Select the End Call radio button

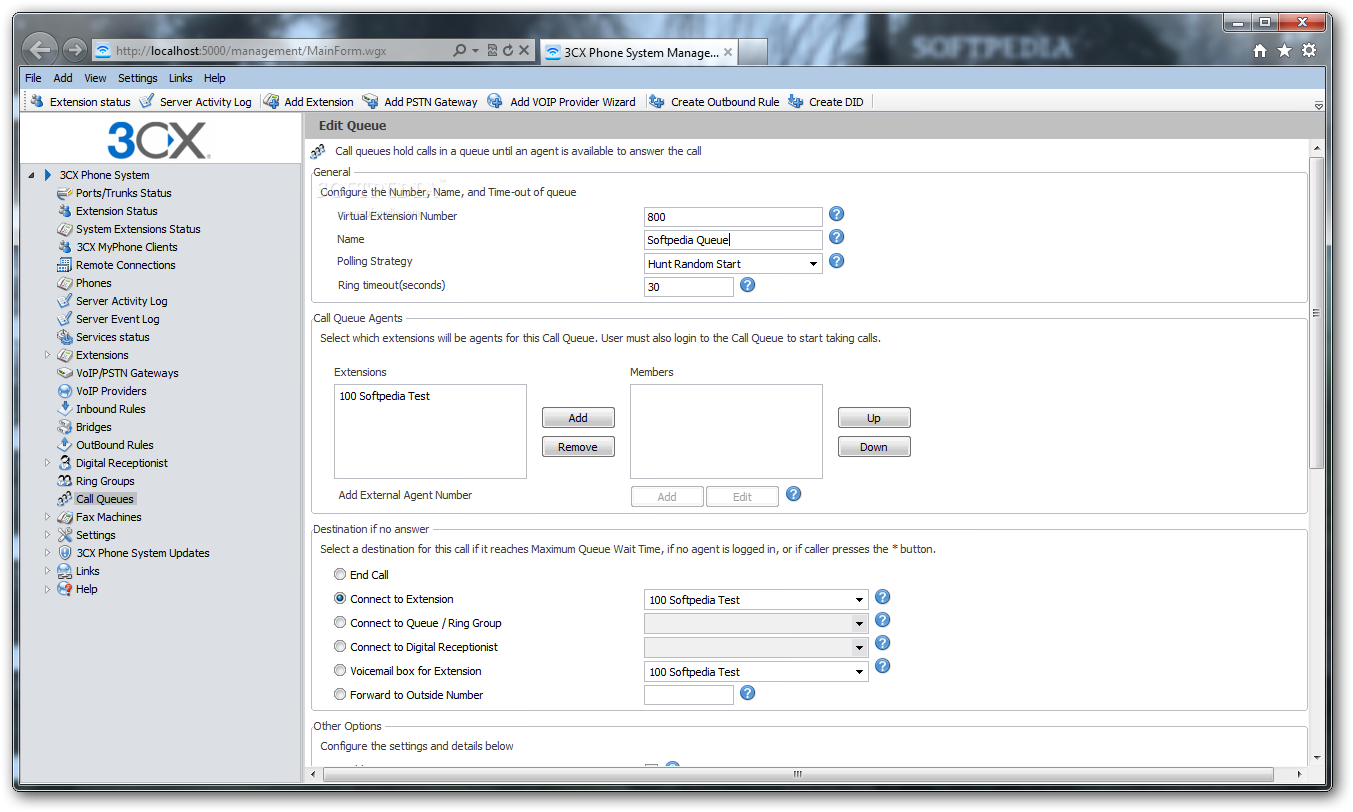[x=340, y=575]
